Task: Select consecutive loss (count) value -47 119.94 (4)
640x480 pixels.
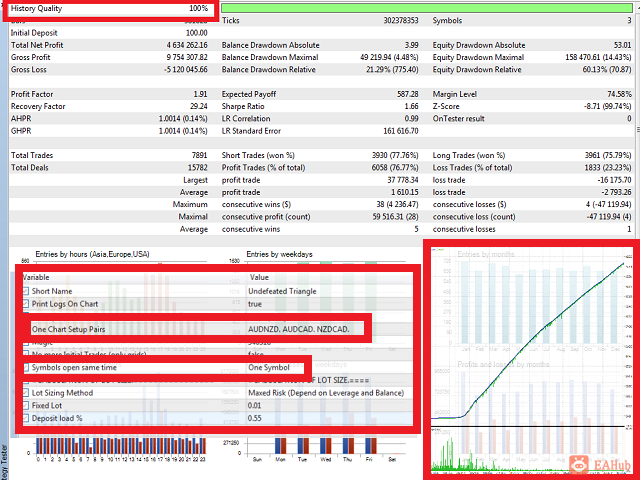Action: [x=609, y=216]
